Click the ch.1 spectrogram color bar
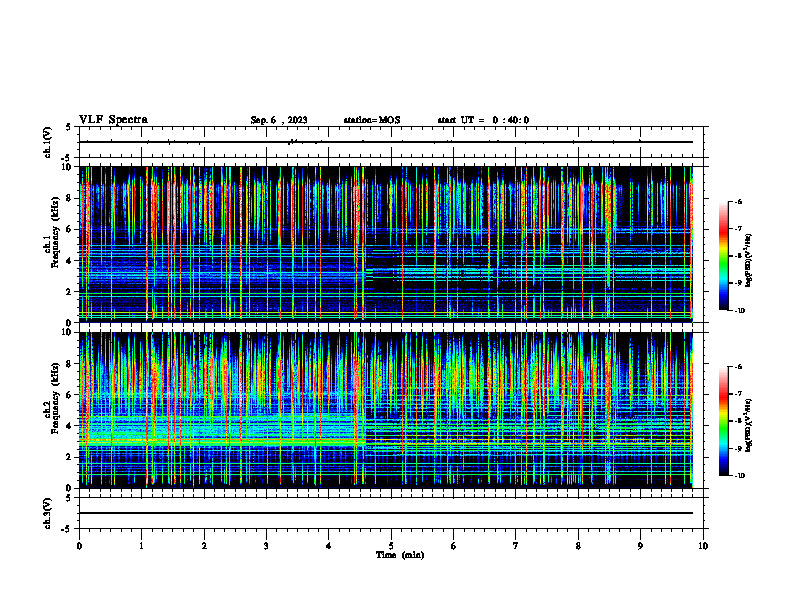 723,256
